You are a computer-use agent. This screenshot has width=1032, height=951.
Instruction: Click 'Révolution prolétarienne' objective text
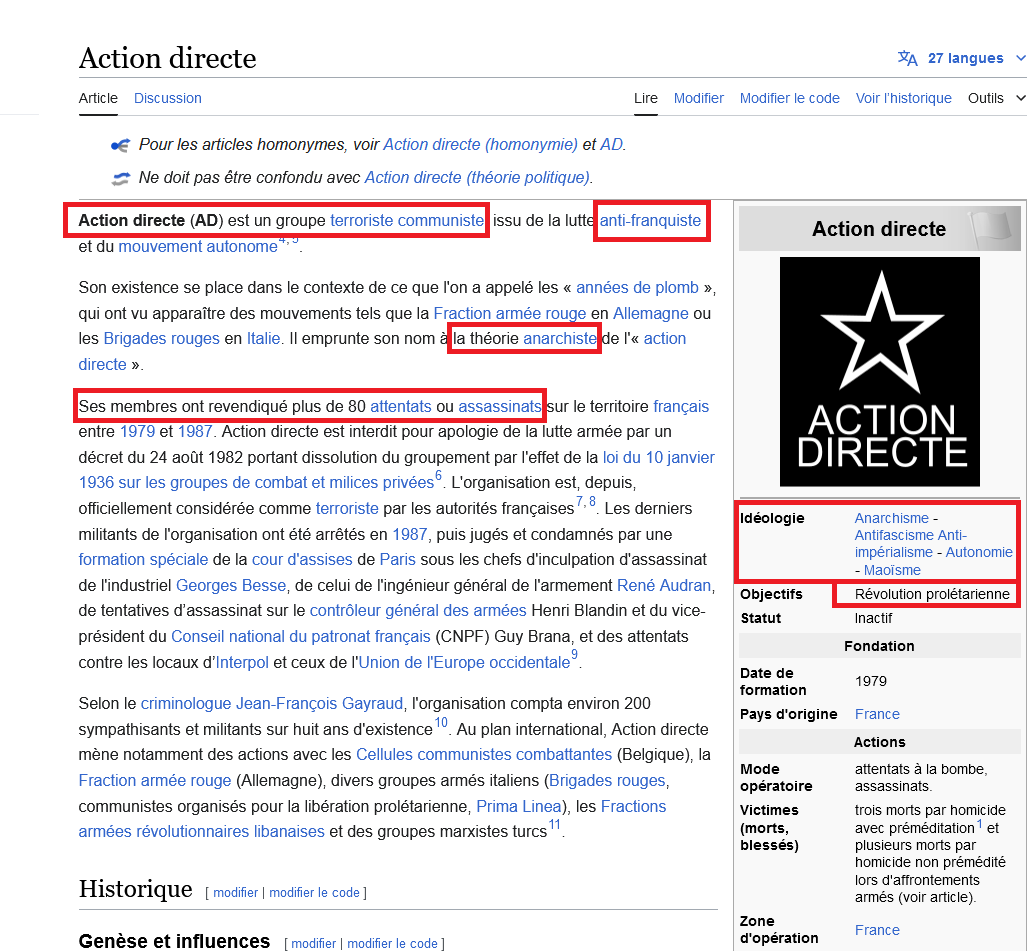click(x=932, y=594)
